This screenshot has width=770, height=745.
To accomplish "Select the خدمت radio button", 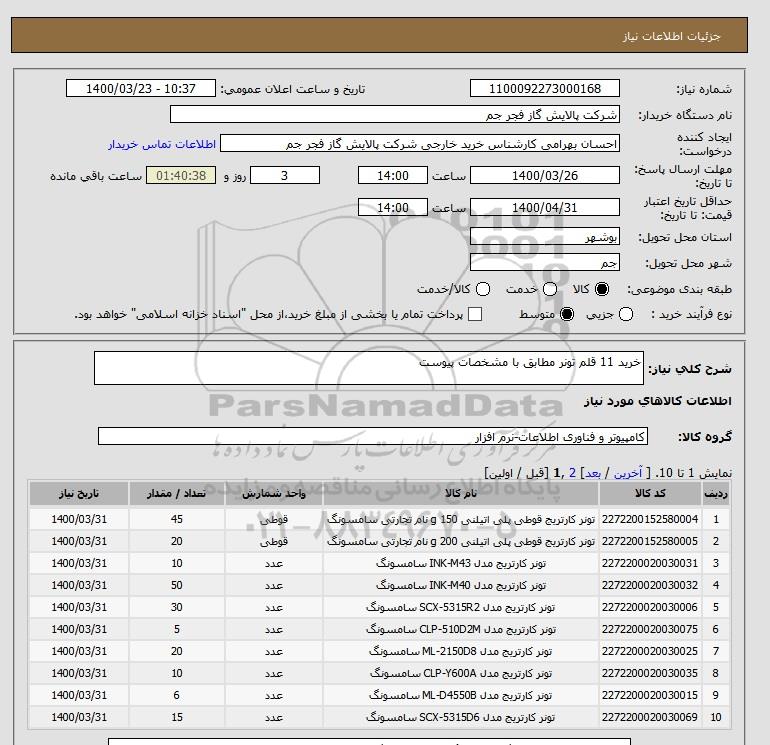I will [550, 289].
